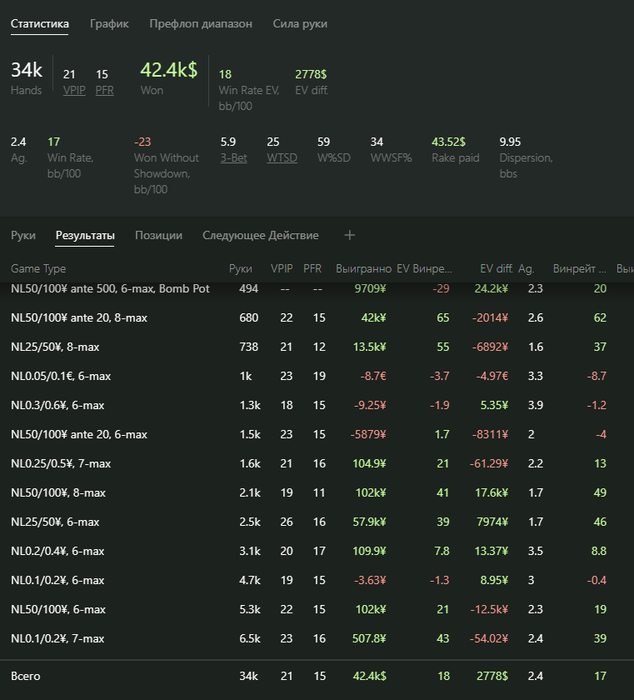Sort by Выигранно column header
Viewport: 634px width, 700px height.
click(x=363, y=269)
